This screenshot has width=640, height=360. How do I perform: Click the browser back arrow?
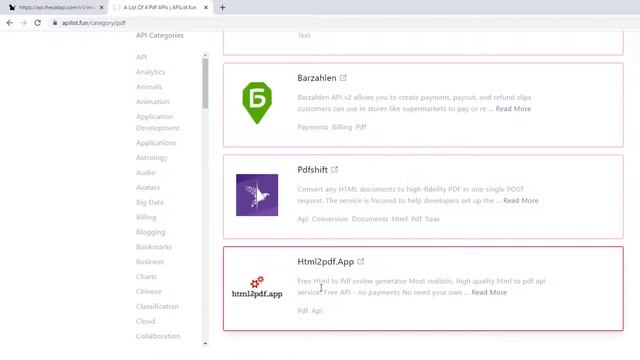(x=9, y=23)
